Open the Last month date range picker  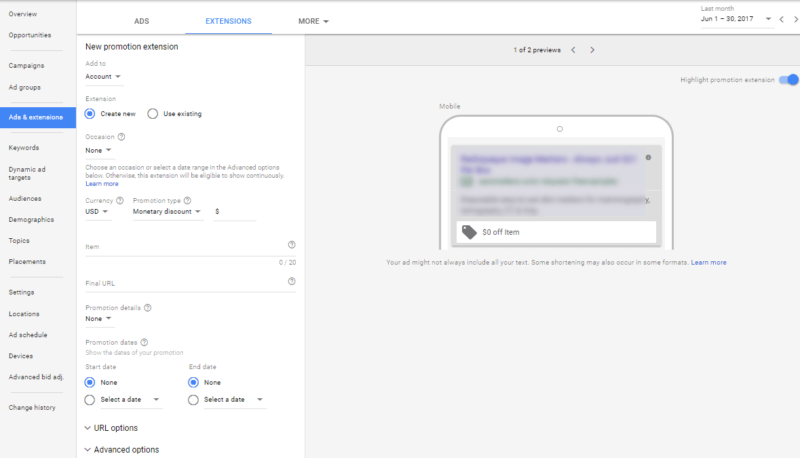pyautogui.click(x=737, y=19)
